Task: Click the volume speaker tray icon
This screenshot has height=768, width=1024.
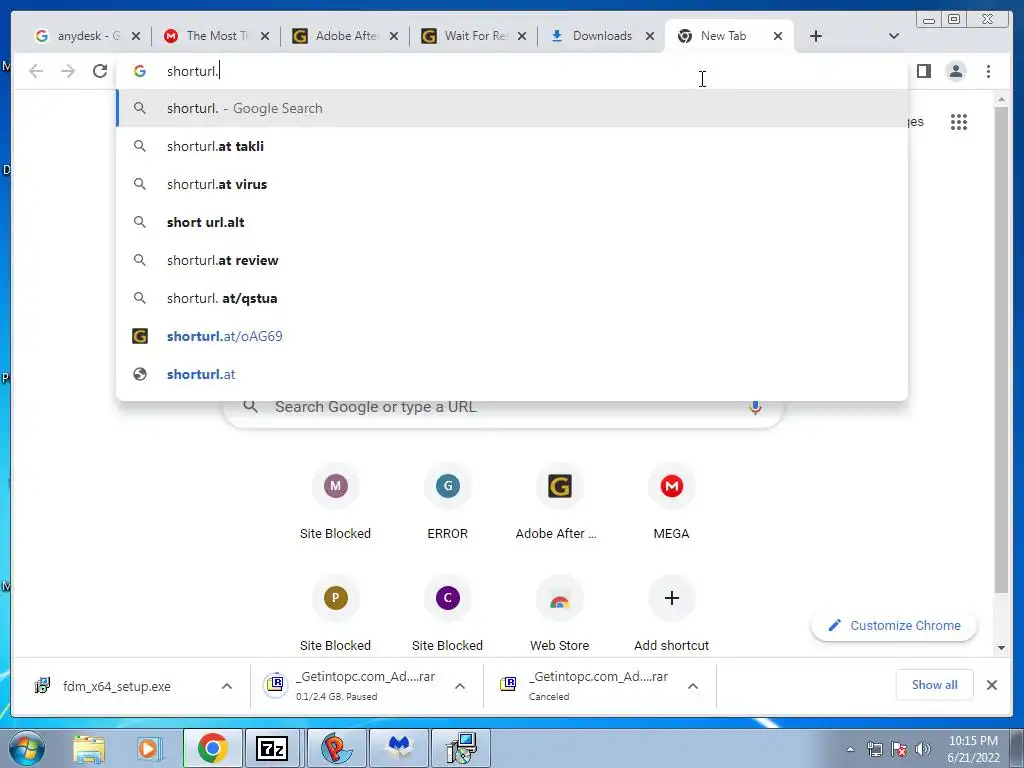Action: [x=923, y=749]
